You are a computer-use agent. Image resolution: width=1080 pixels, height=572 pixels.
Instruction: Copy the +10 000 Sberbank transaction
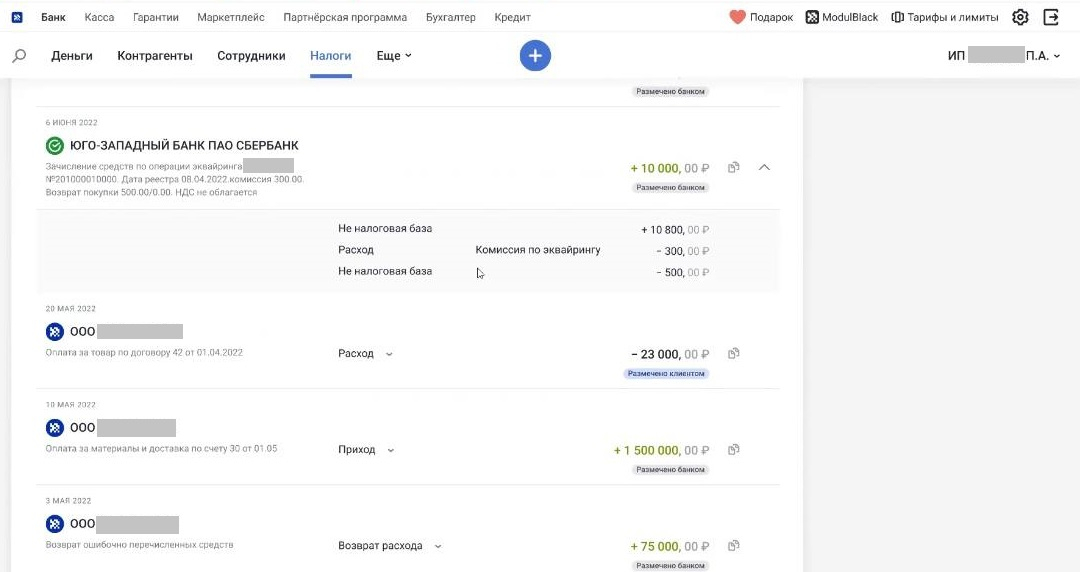tap(734, 167)
